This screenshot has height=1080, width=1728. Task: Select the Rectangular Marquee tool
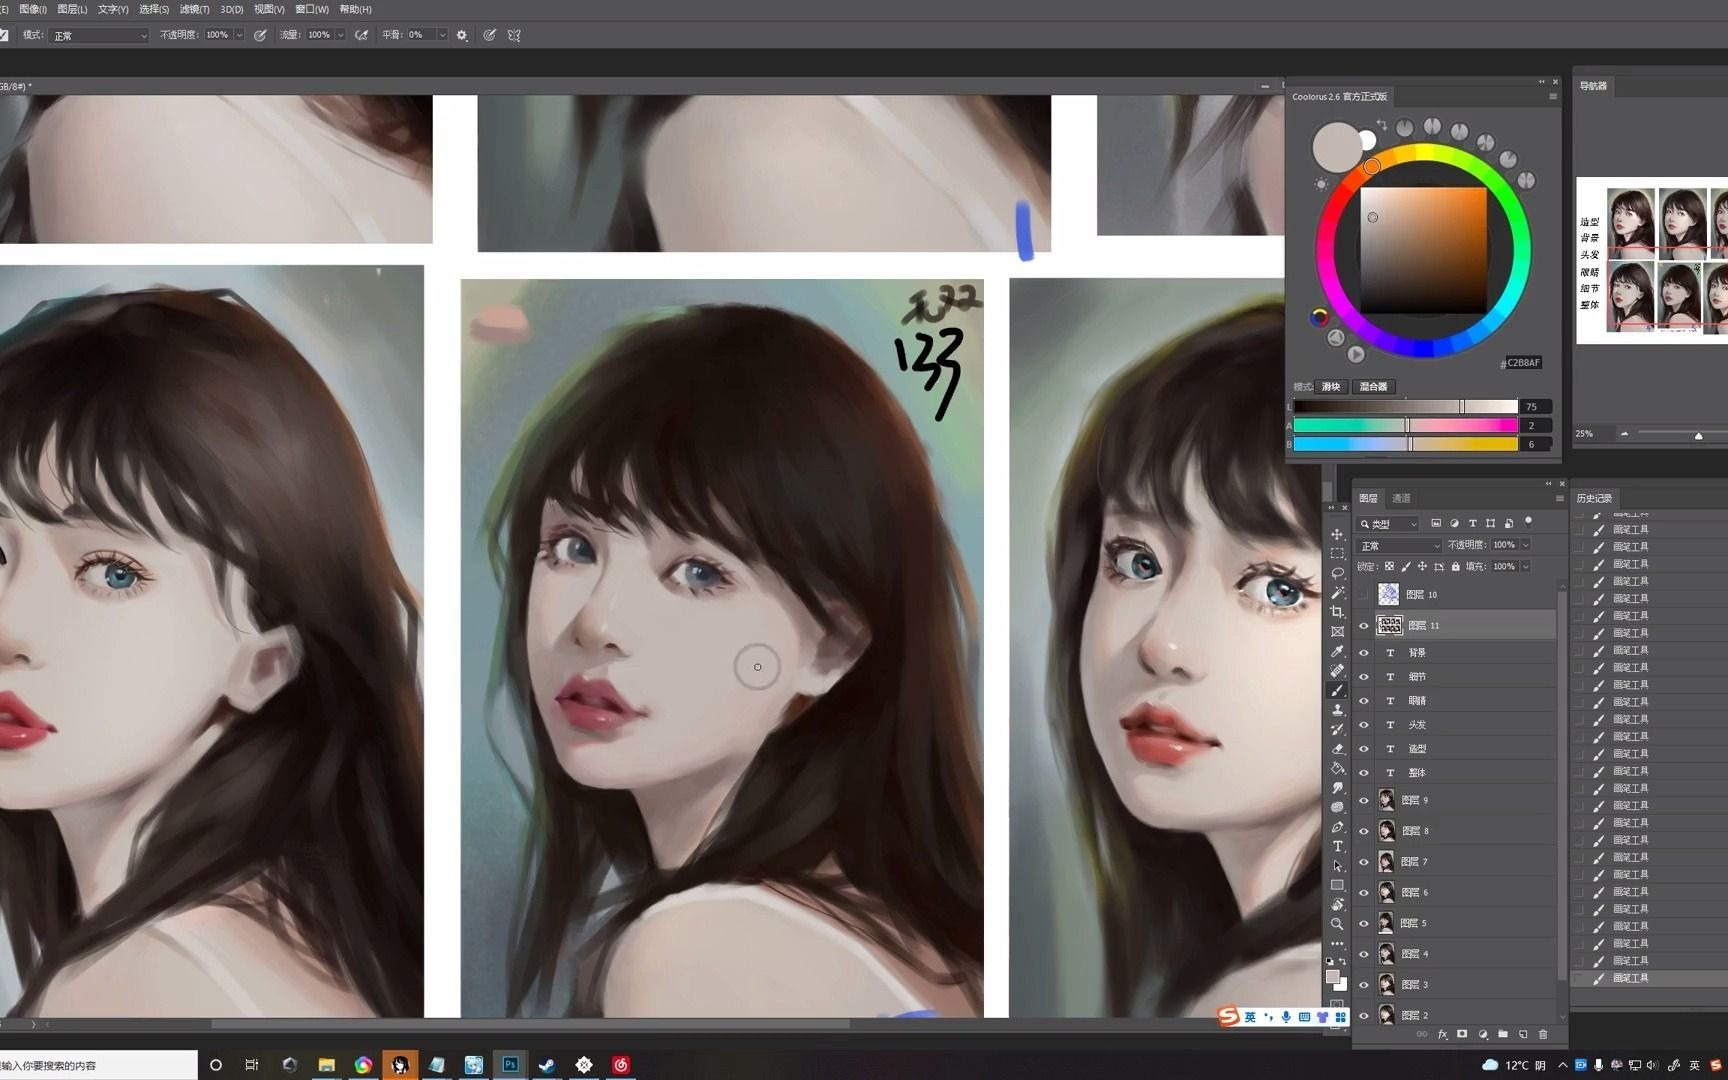coord(1337,553)
